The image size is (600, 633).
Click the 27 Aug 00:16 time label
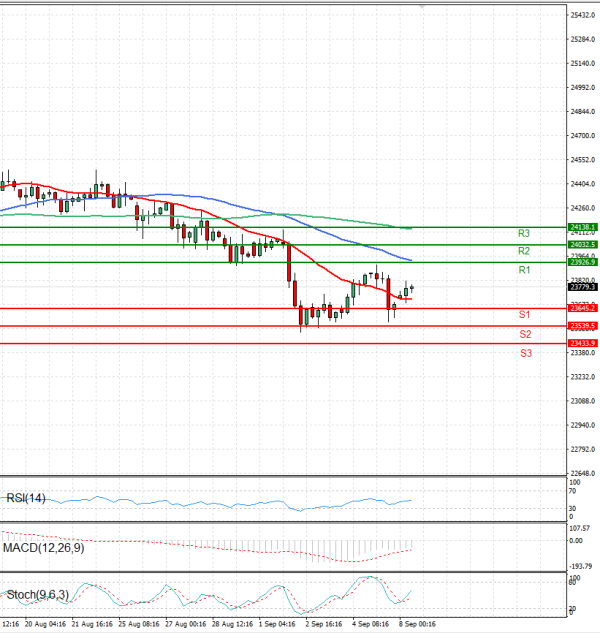(x=185, y=624)
